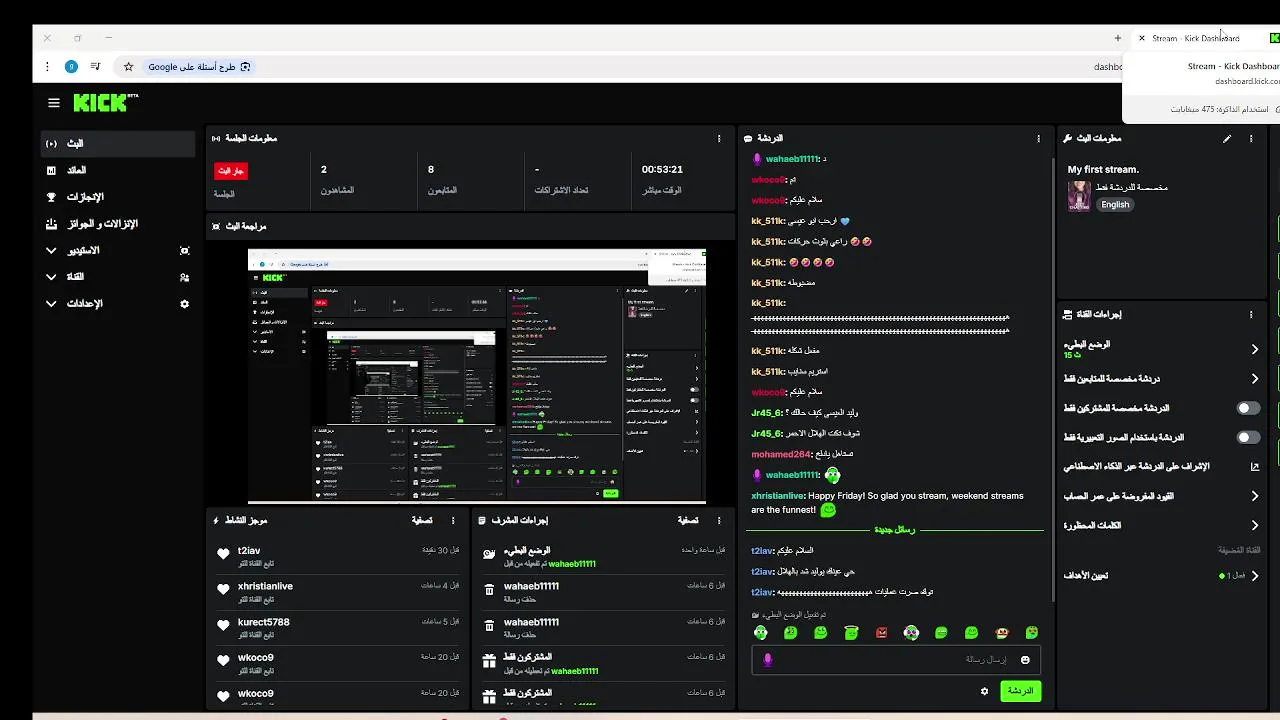Click username mohamed264 in chat

[x=780, y=454]
